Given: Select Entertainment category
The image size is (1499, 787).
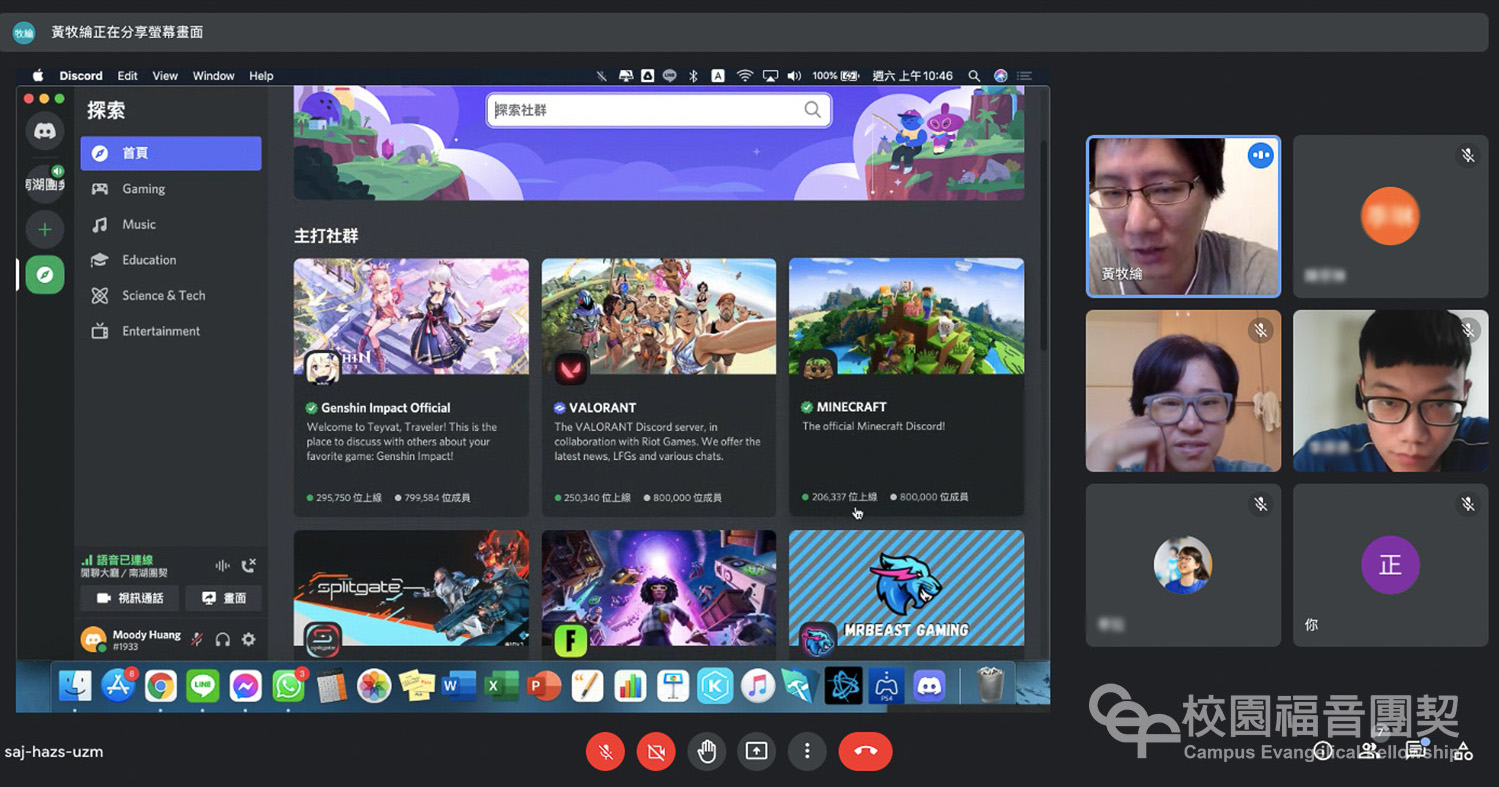Looking at the screenshot, I should point(171,331).
